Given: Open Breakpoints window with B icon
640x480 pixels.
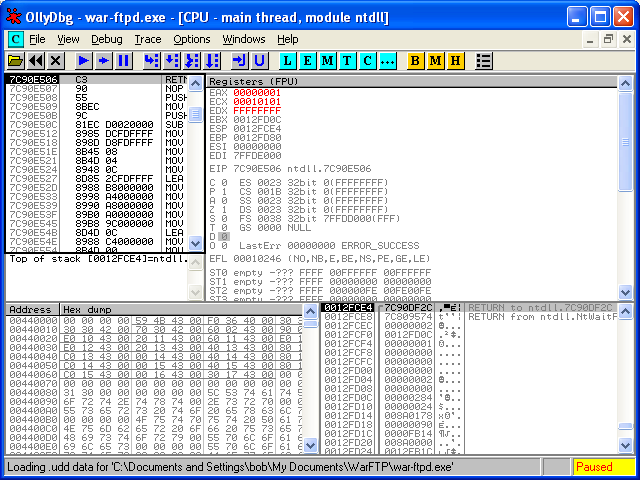Looking at the screenshot, I should [x=416, y=61].
